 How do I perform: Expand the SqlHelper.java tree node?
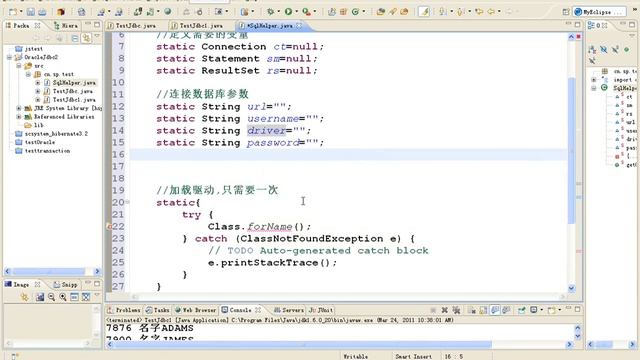click(x=38, y=83)
